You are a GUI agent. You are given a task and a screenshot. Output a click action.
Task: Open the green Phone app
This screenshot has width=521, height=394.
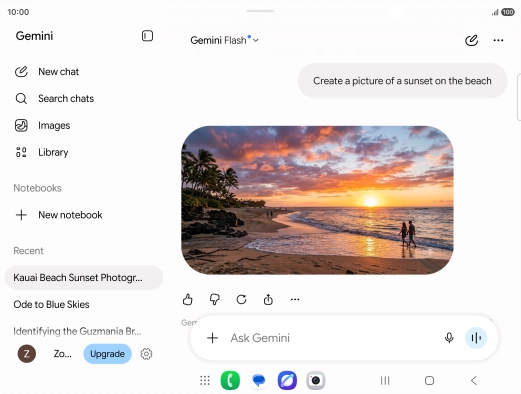[230, 380]
